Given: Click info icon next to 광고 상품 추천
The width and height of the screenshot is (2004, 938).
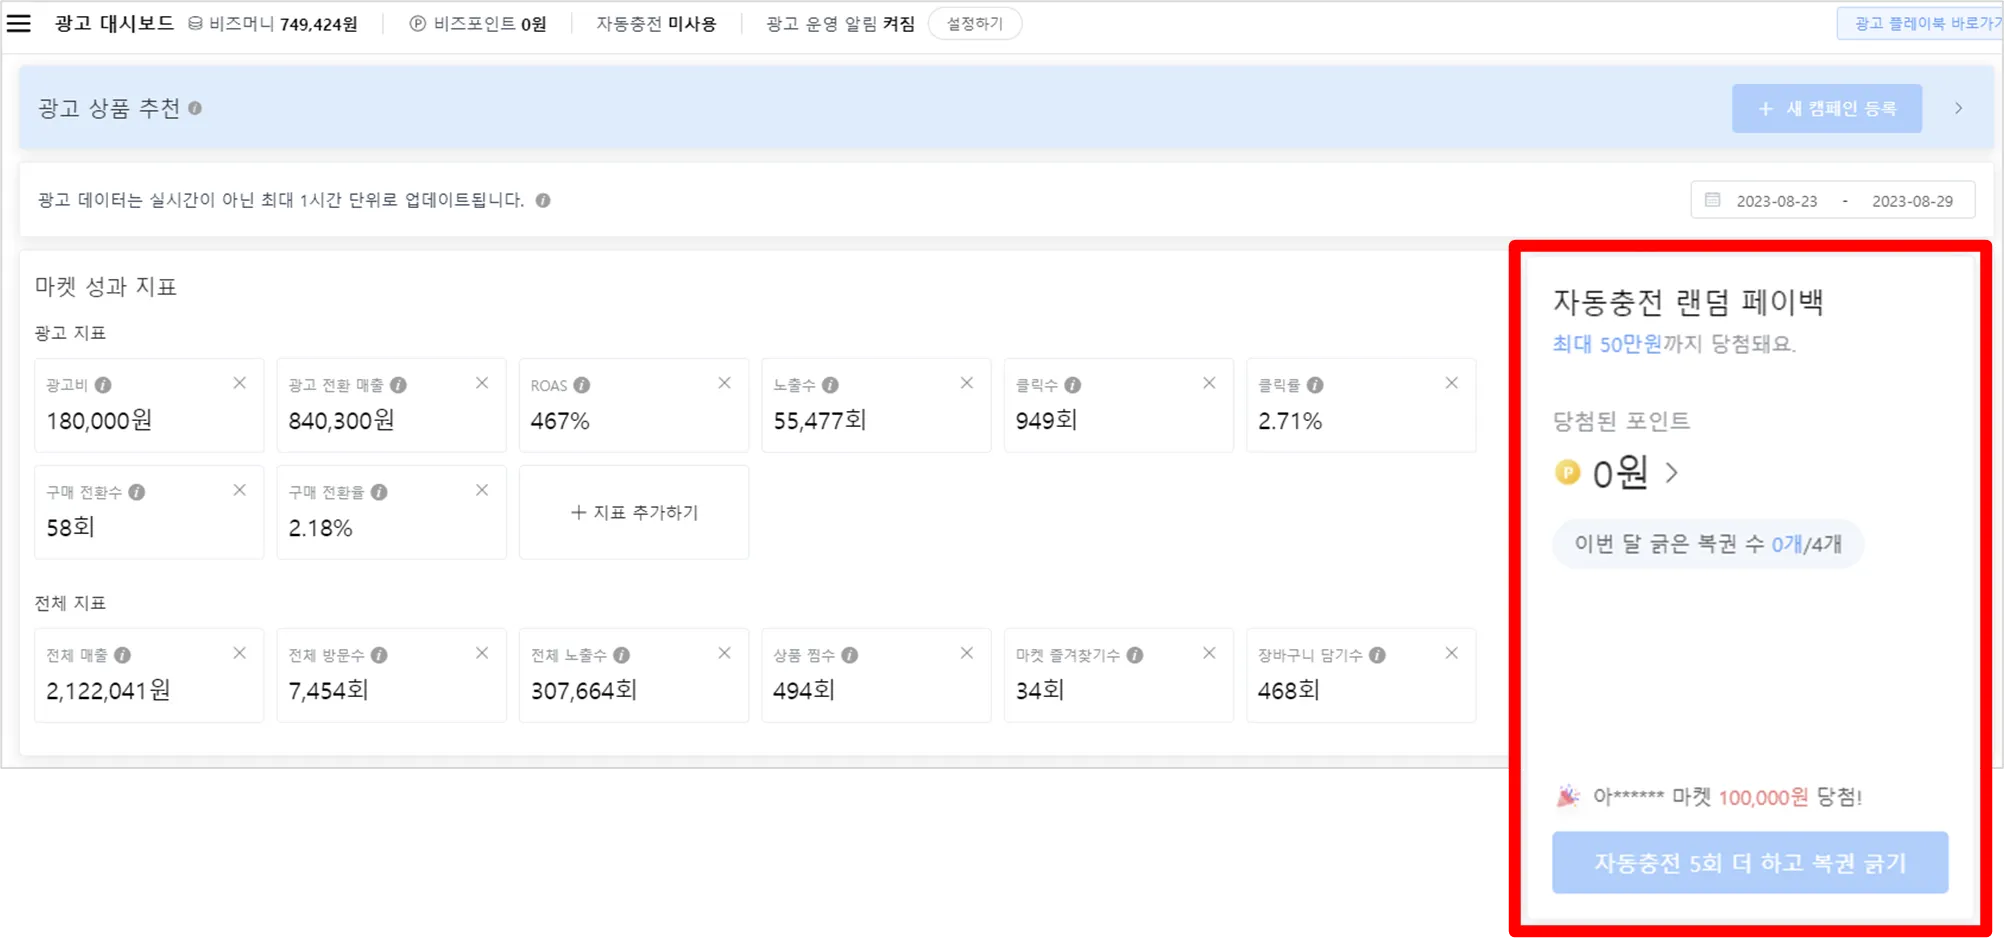Looking at the screenshot, I should click(x=195, y=108).
